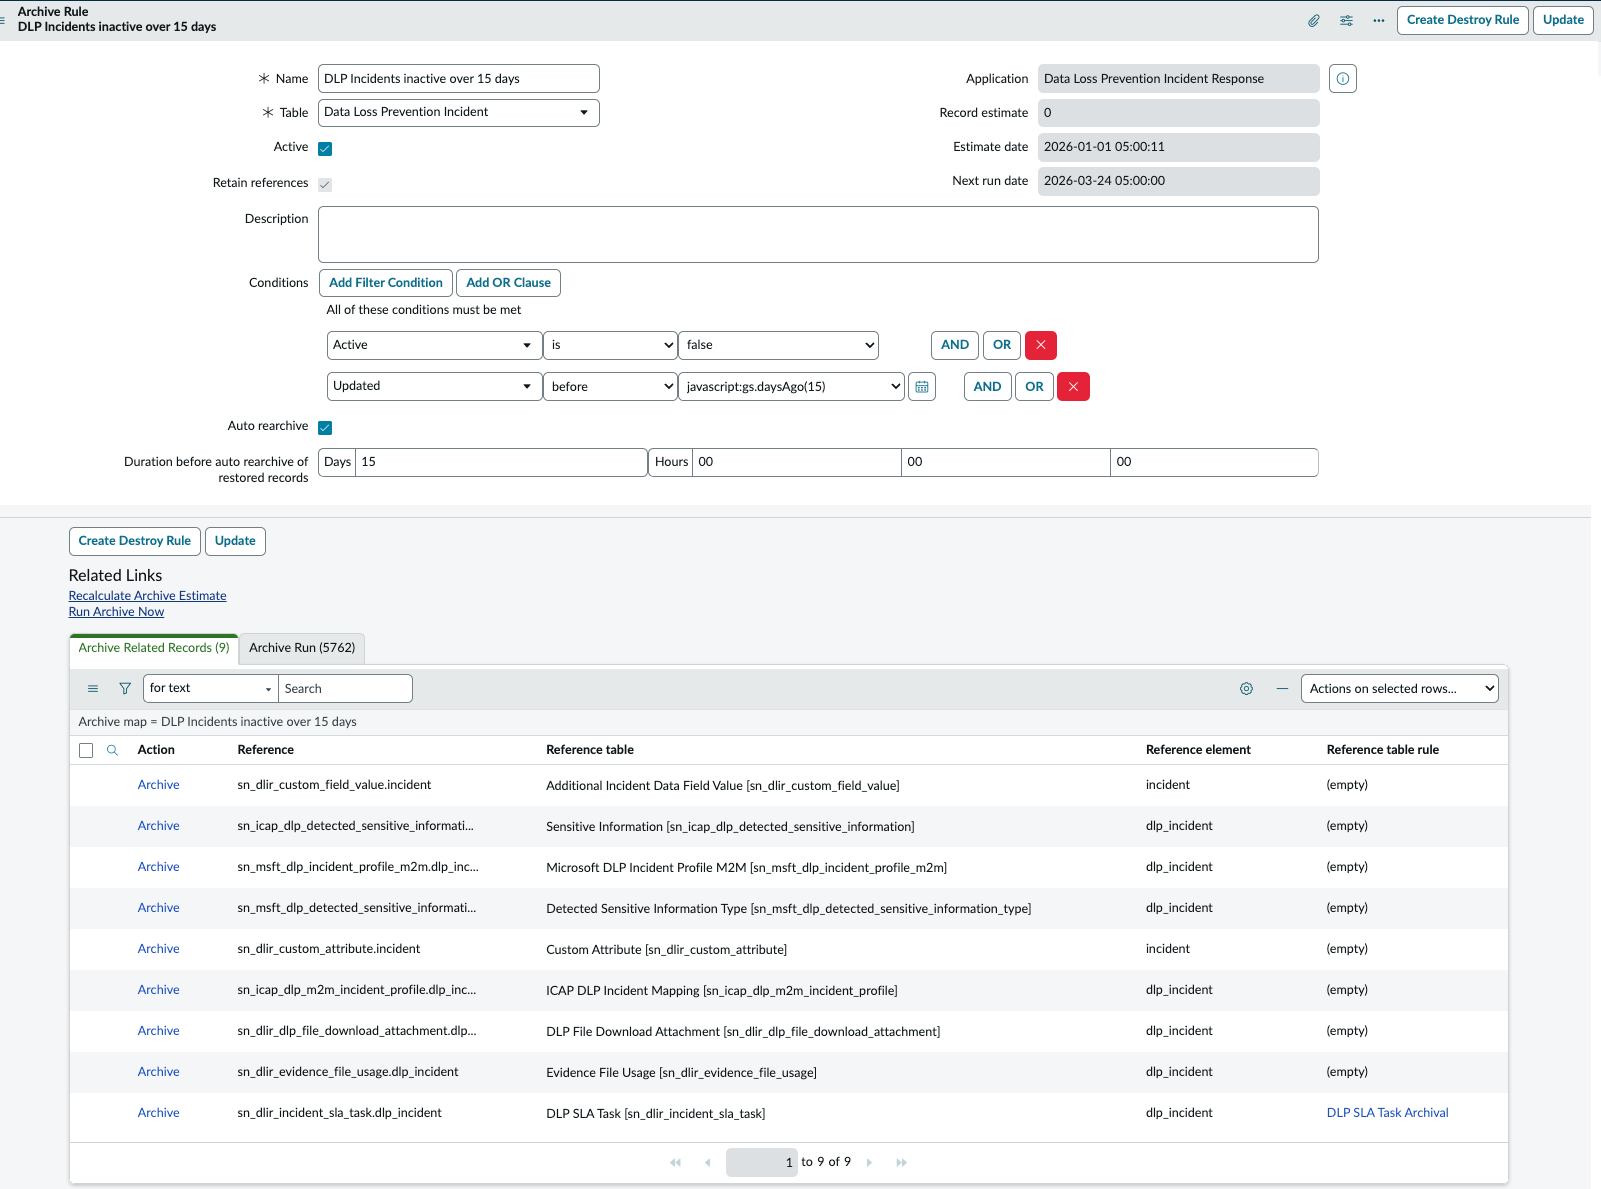
Task: Click the attachments paperclip icon
Action: coord(1314,20)
